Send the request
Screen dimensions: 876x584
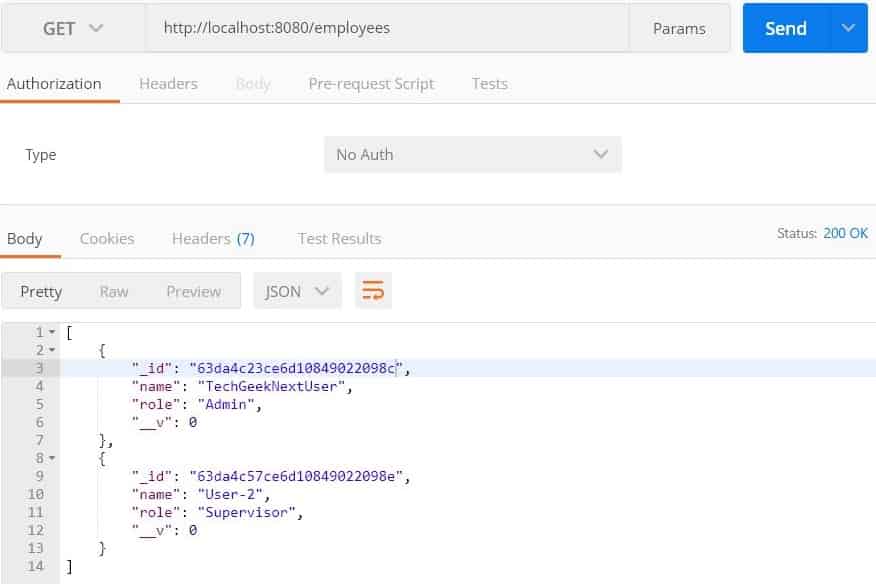click(785, 28)
